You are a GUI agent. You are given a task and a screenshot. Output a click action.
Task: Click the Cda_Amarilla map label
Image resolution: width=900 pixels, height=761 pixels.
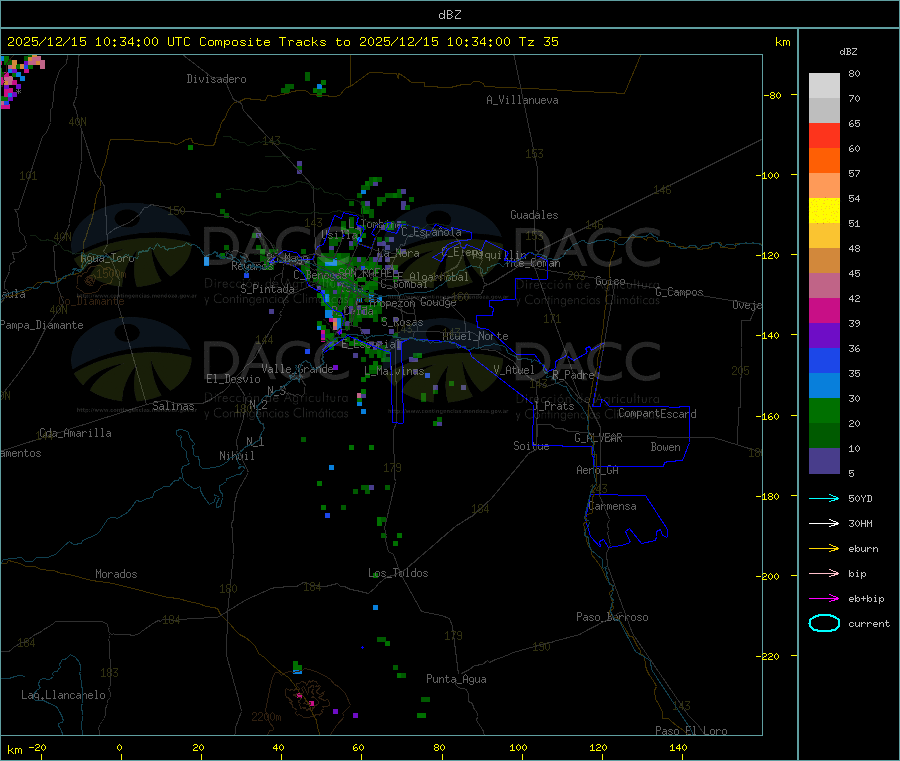click(x=75, y=433)
